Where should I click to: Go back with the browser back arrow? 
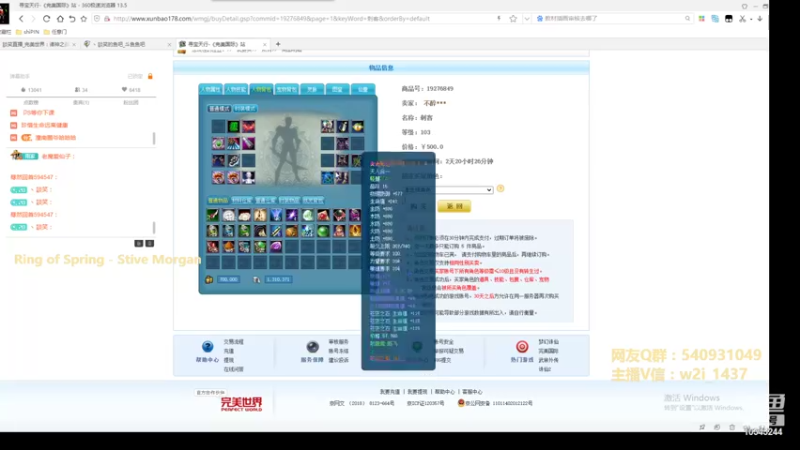click(x=21, y=18)
